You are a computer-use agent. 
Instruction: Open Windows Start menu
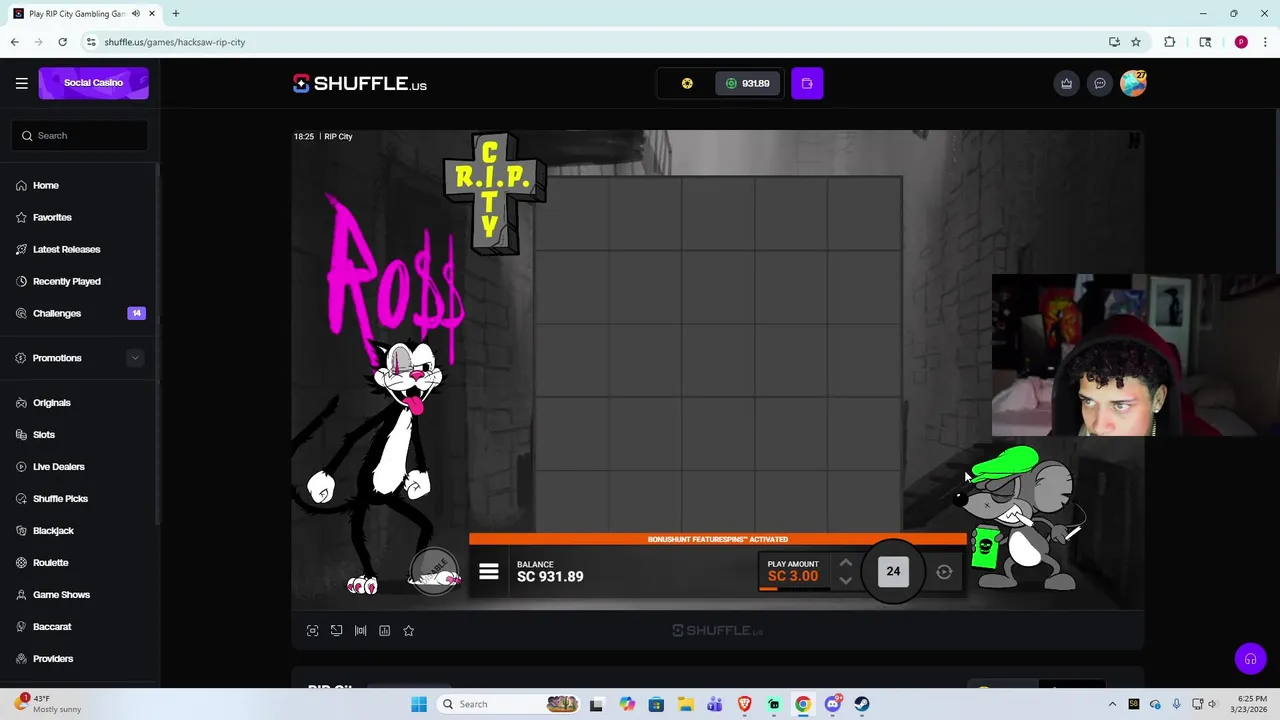[x=419, y=704]
